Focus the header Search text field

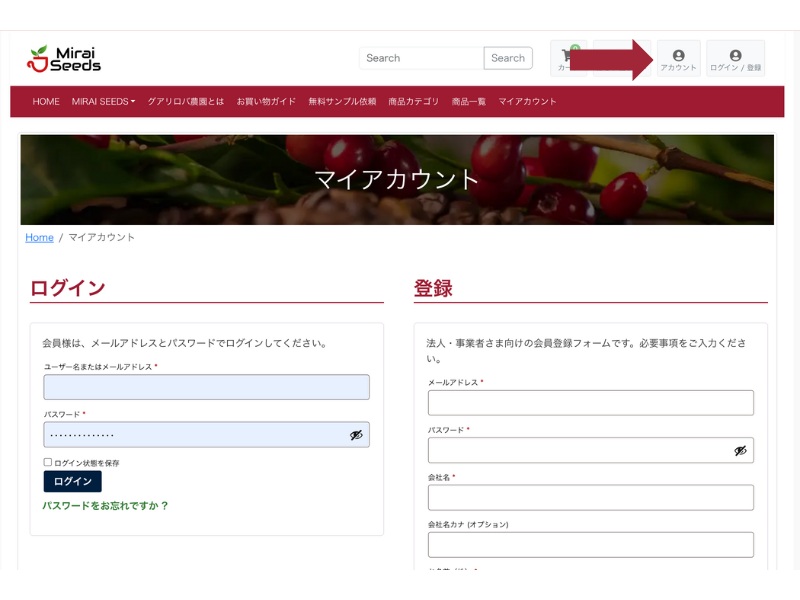421,58
